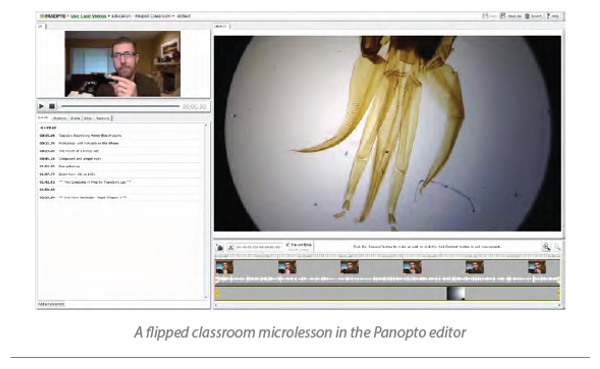Viewport: 600px width, 369px height.
Task: Click the first presenter thumbnail in the timeline
Action: pyautogui.click(x=225, y=267)
